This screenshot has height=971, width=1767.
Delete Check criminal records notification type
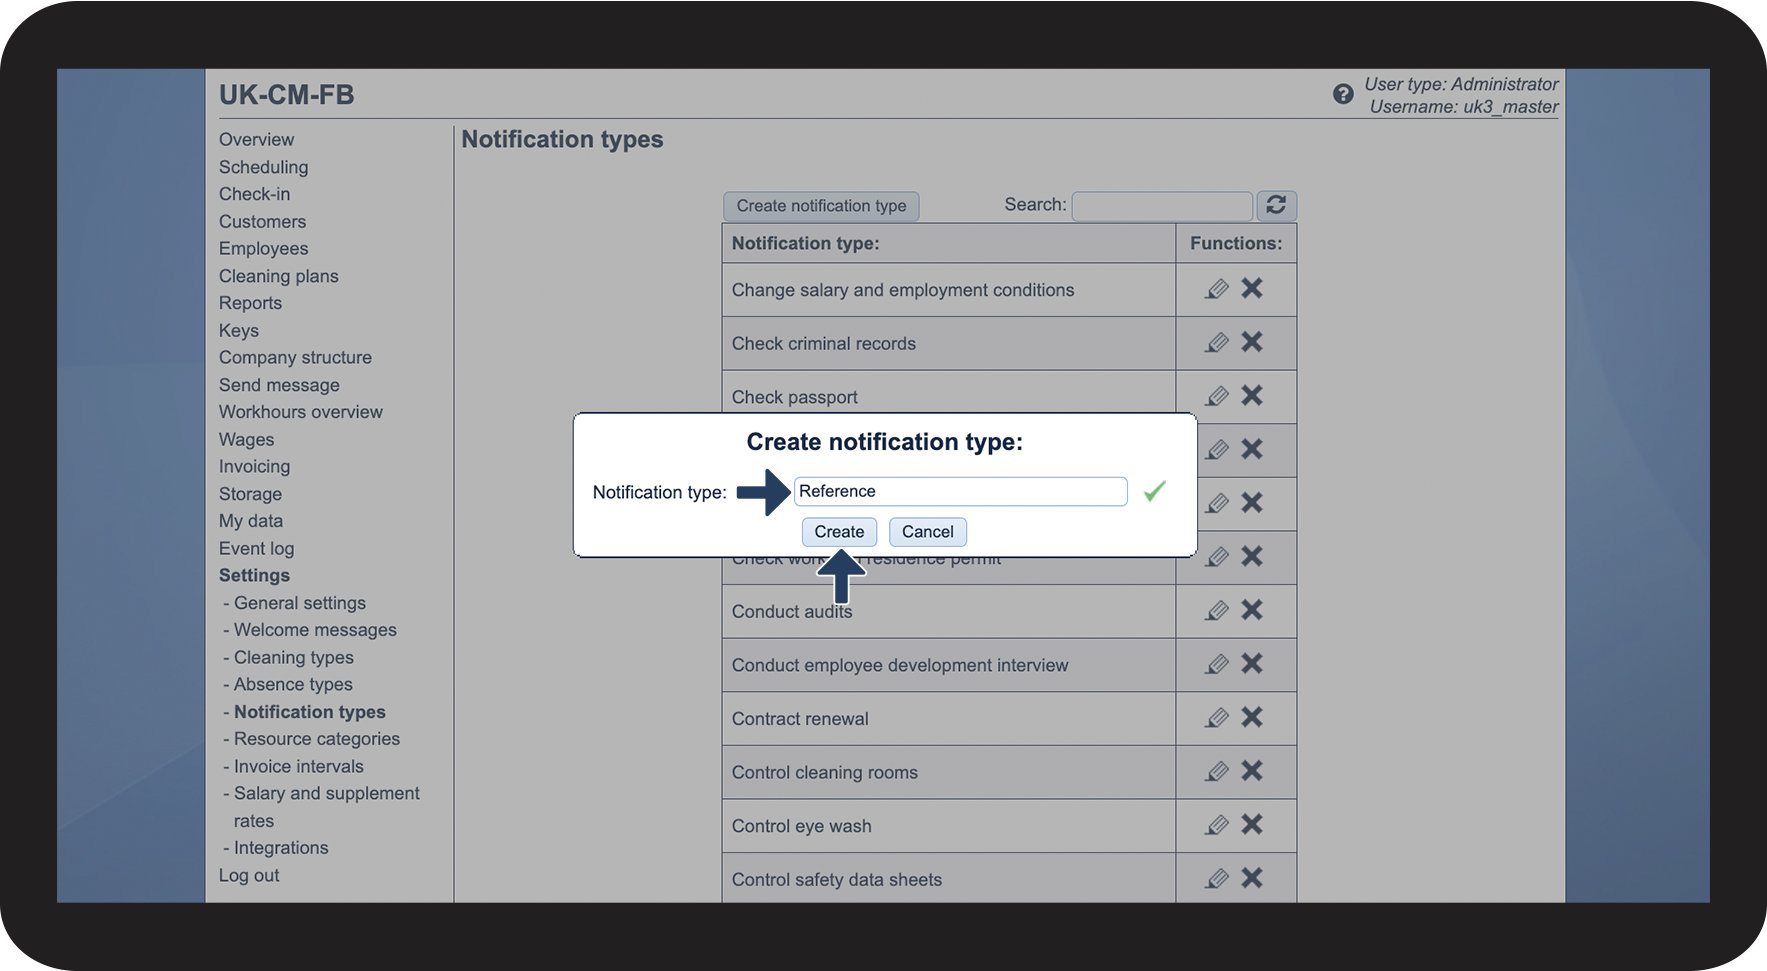click(x=1252, y=342)
